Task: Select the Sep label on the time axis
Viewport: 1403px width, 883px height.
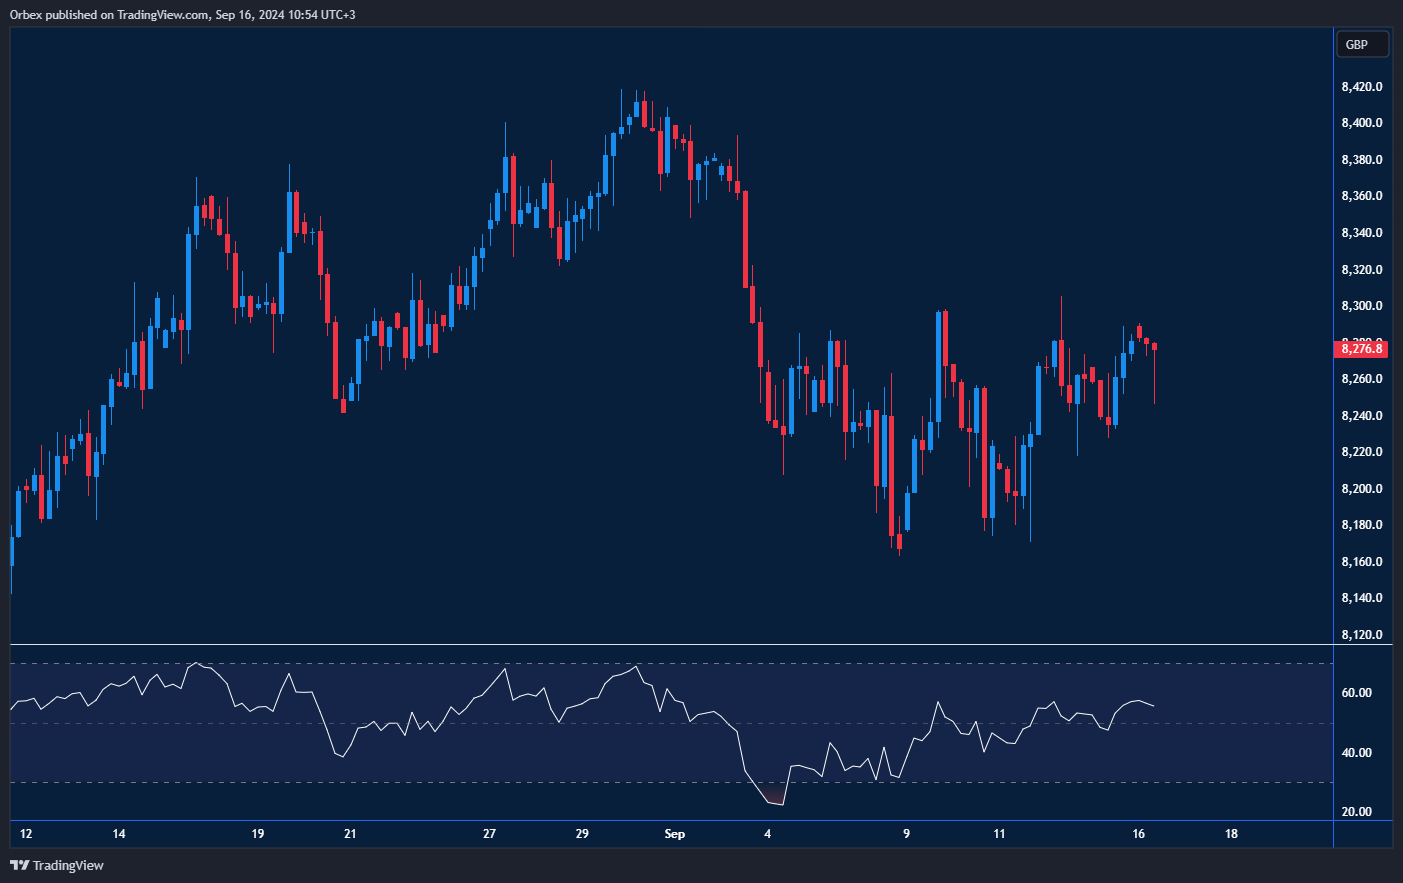Action: (x=675, y=834)
